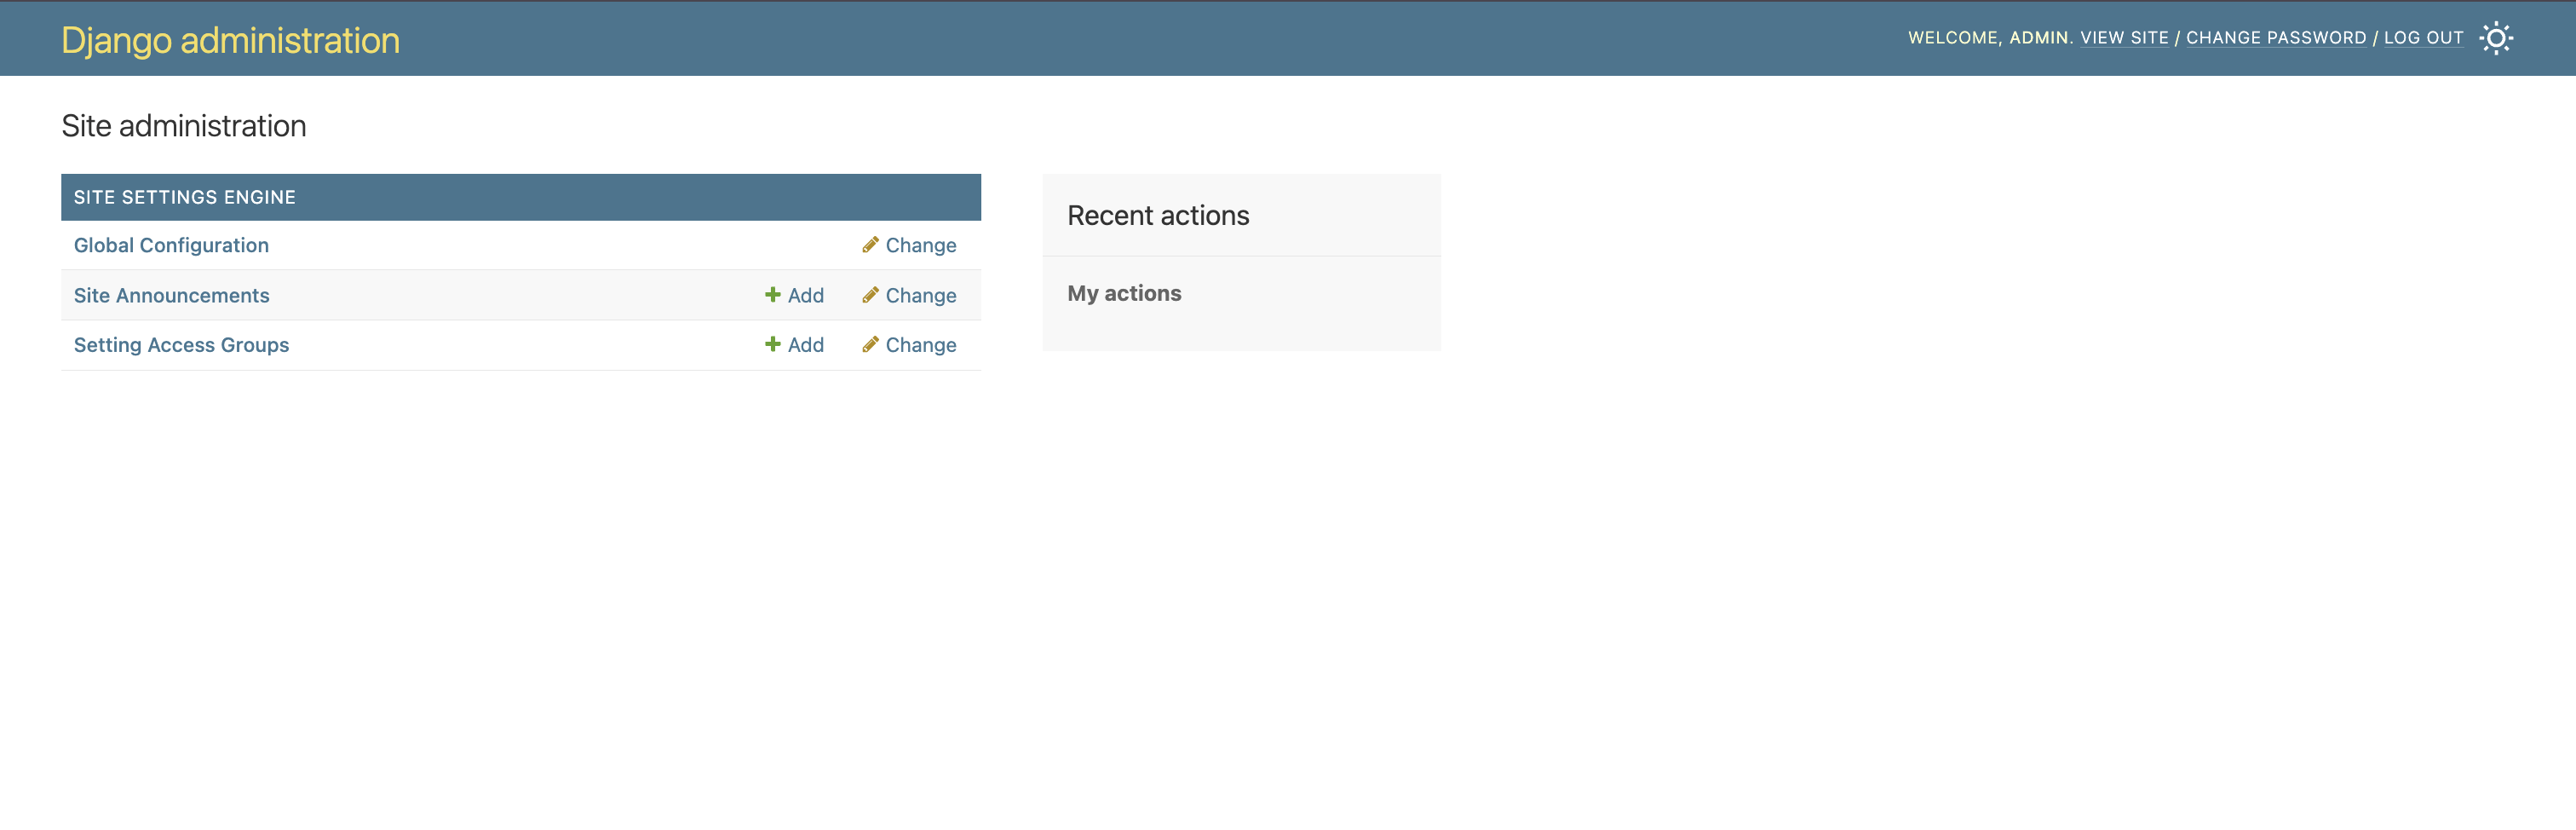Open the Setting Access Groups model link
This screenshot has width=2576, height=830.
coord(181,345)
